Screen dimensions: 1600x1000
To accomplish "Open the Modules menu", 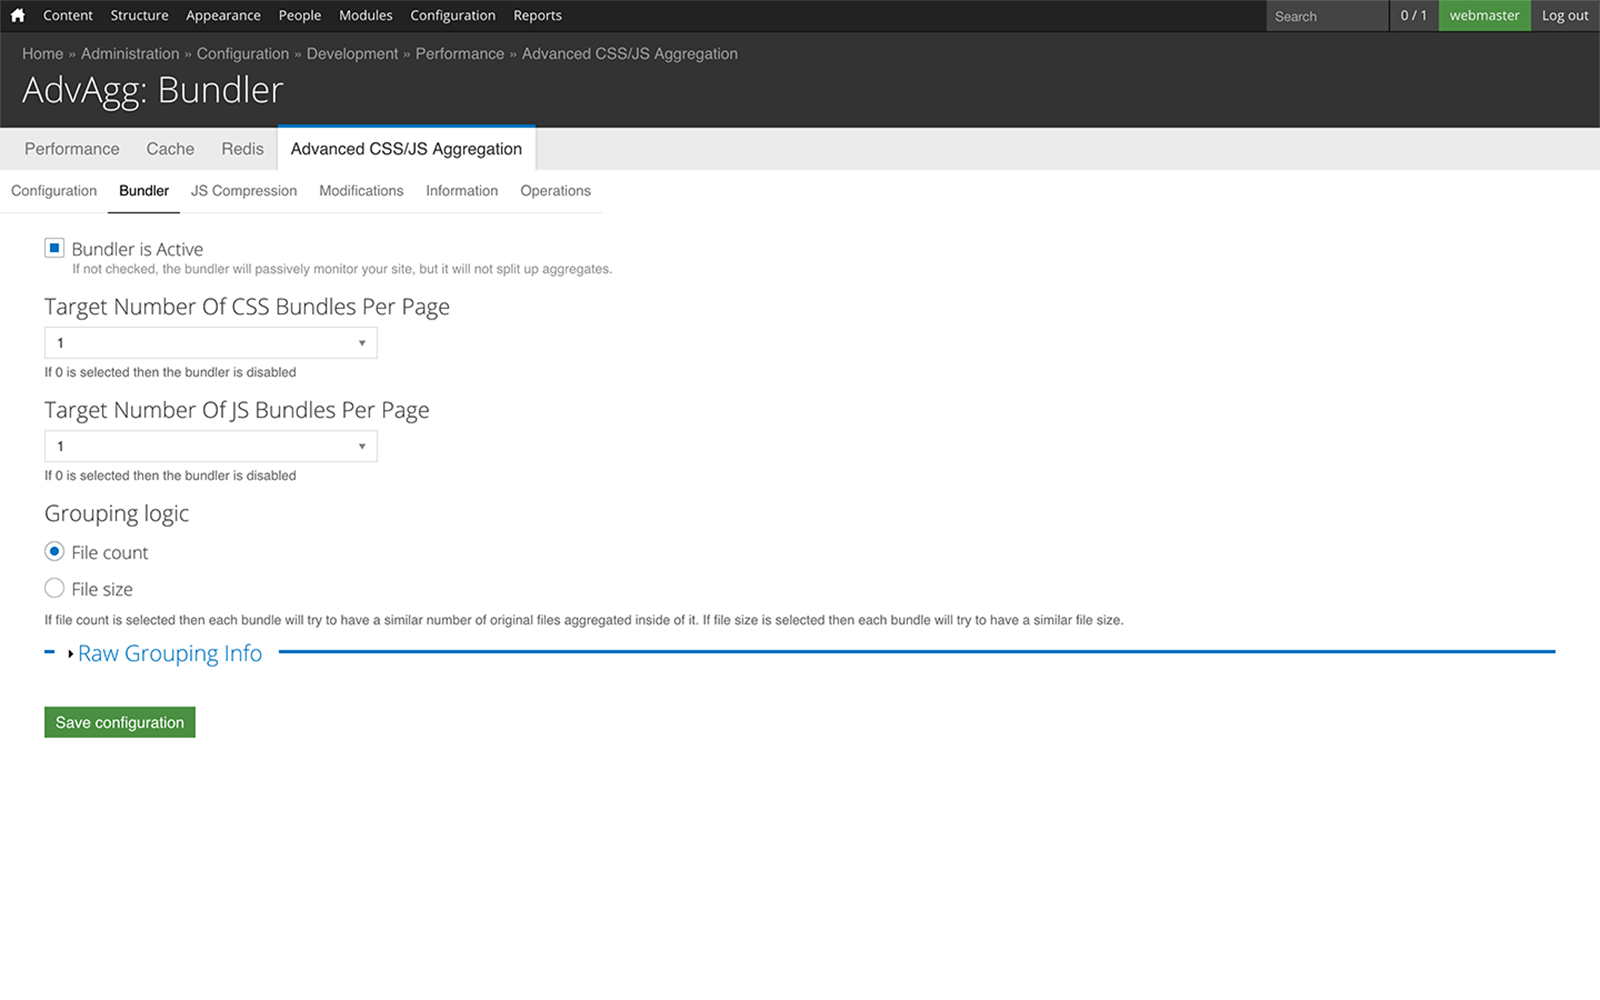I will (366, 15).
